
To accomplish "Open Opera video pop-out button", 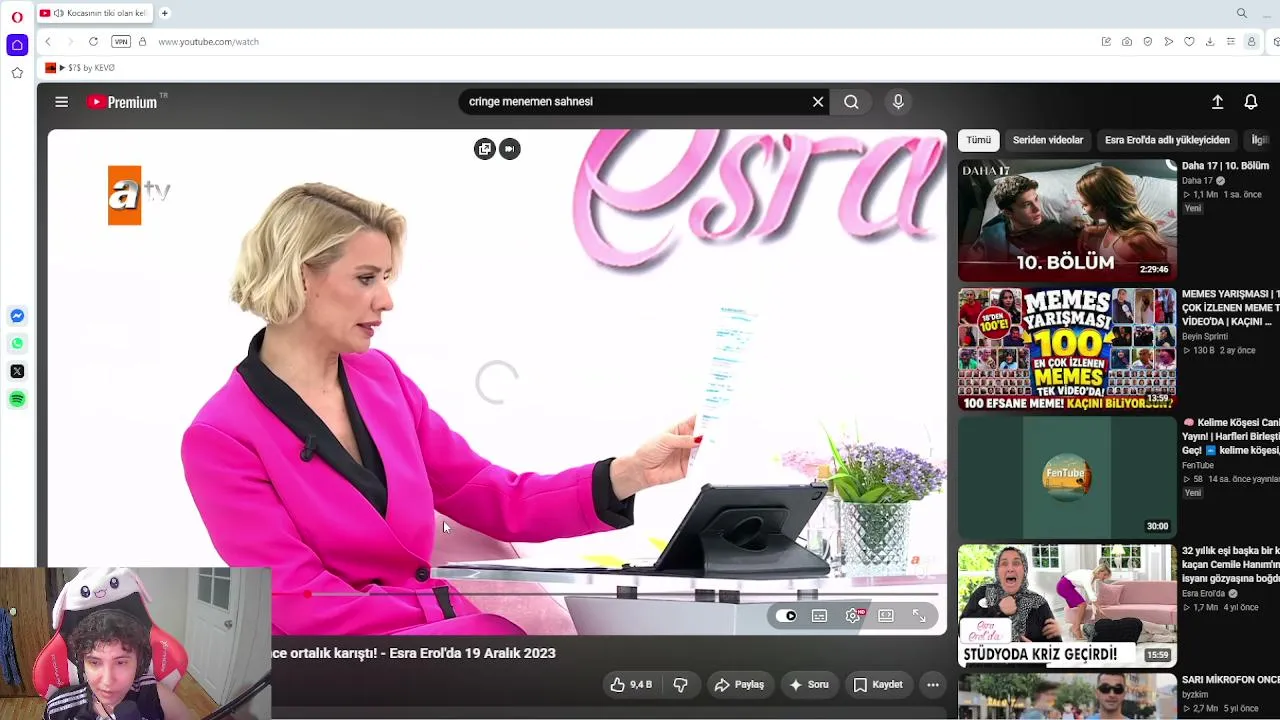I will tap(485, 149).
